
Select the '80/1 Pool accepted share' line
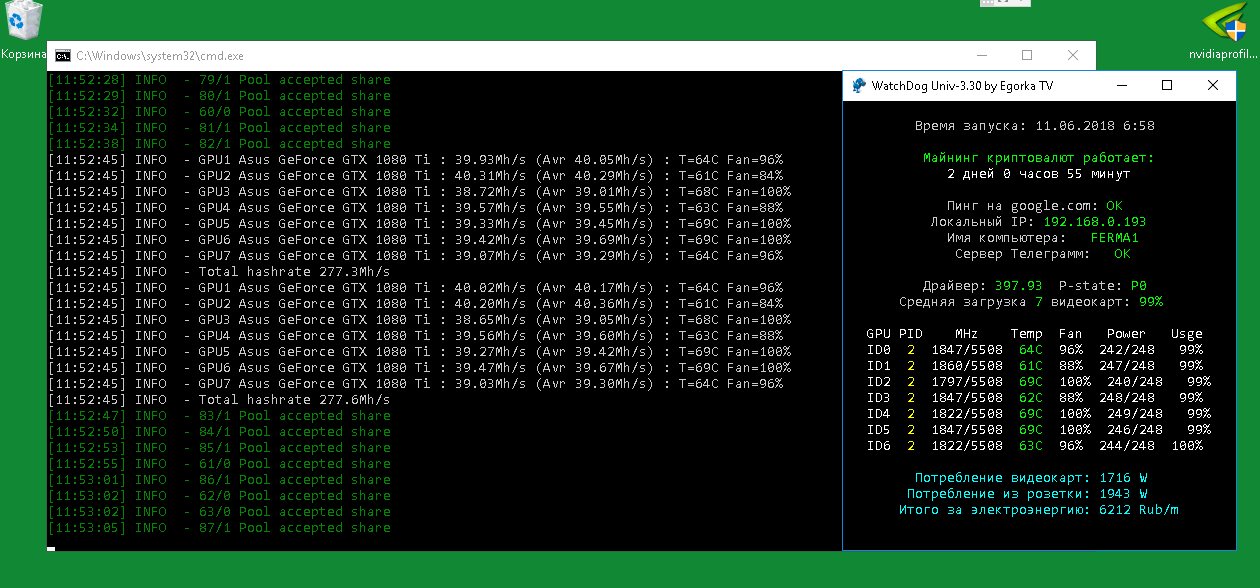tap(219, 96)
